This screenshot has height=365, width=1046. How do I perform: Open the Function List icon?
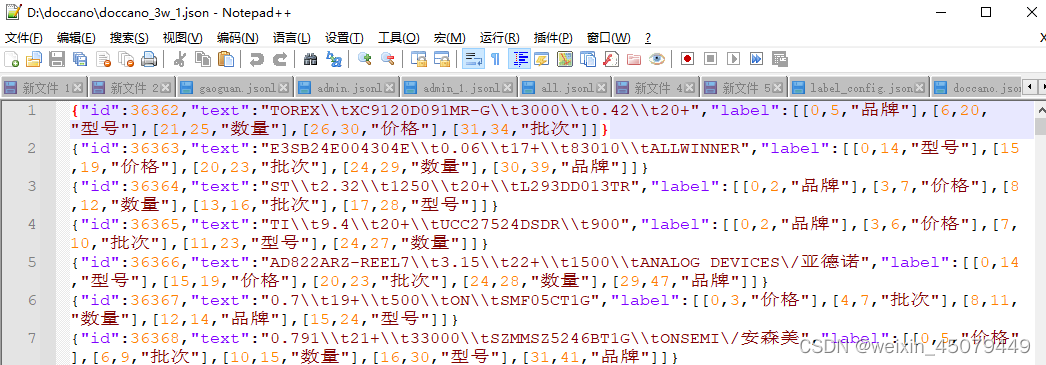[x=610, y=59]
